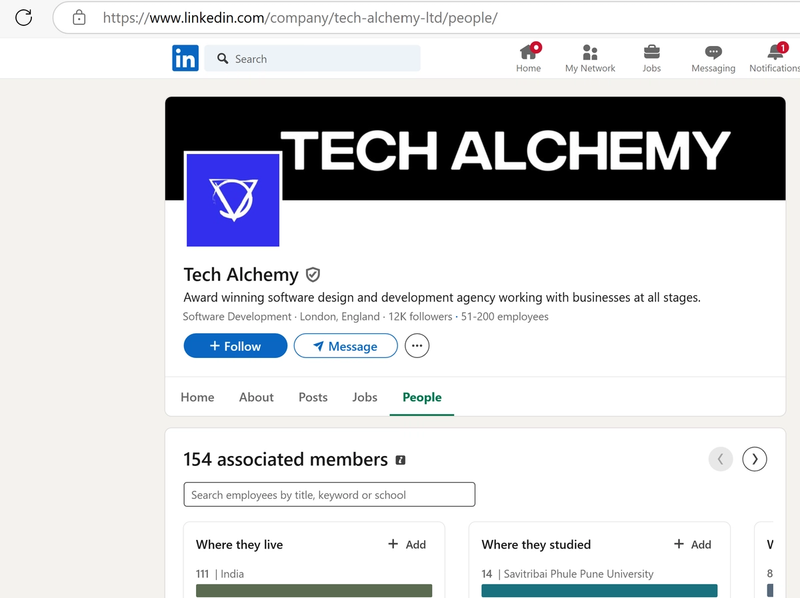This screenshot has height=598, width=800.
Task: Click the associated members info icon
Action: [401, 460]
